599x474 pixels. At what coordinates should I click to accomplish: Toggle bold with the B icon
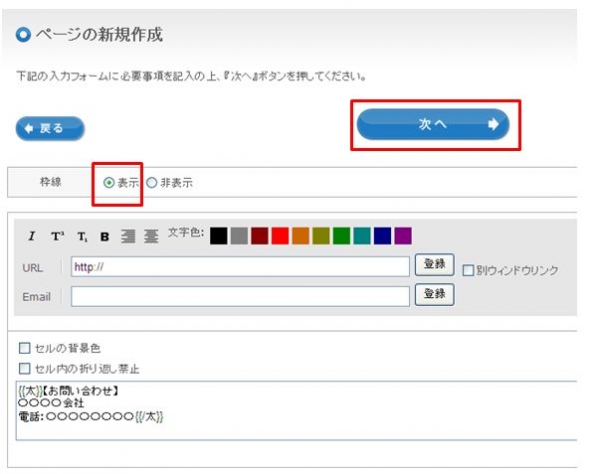click(105, 237)
